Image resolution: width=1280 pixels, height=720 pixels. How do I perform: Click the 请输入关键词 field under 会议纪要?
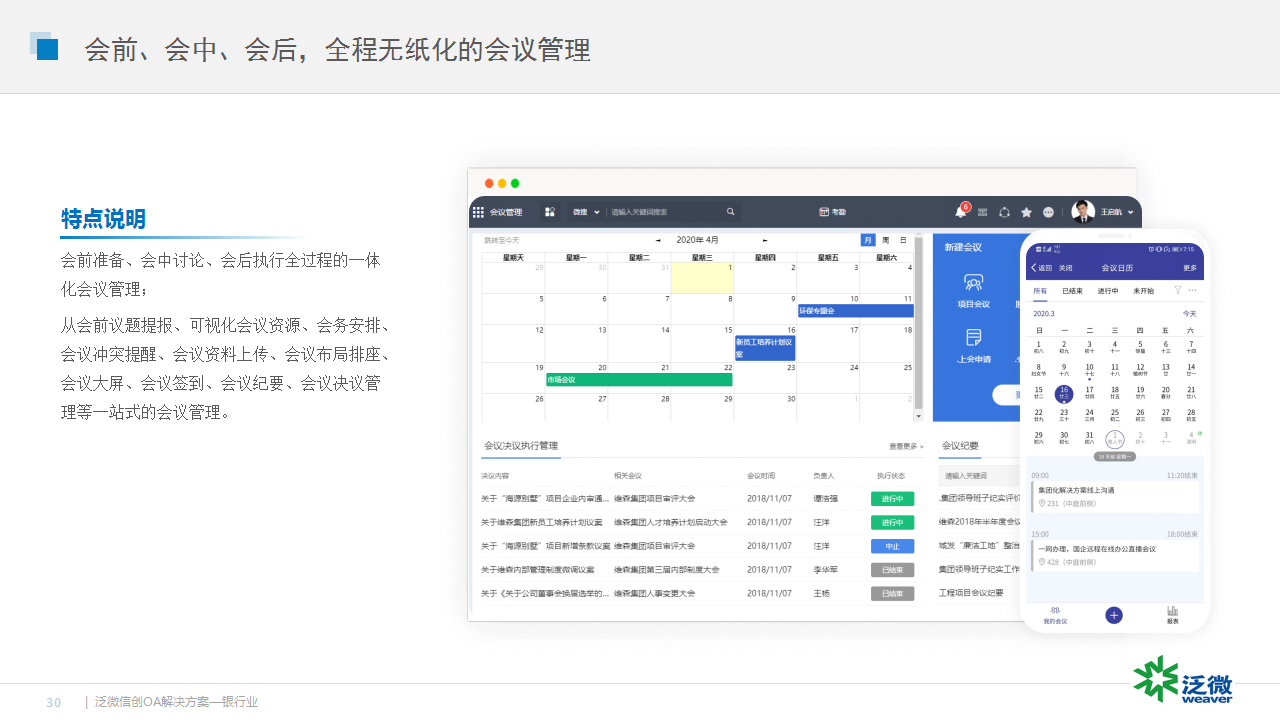tap(980, 476)
